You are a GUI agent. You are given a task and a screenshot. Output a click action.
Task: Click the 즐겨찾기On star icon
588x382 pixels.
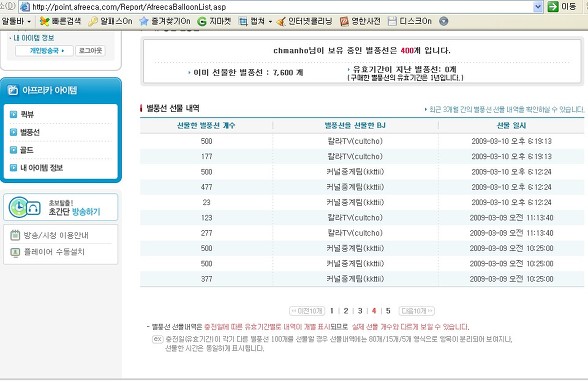tap(144, 21)
